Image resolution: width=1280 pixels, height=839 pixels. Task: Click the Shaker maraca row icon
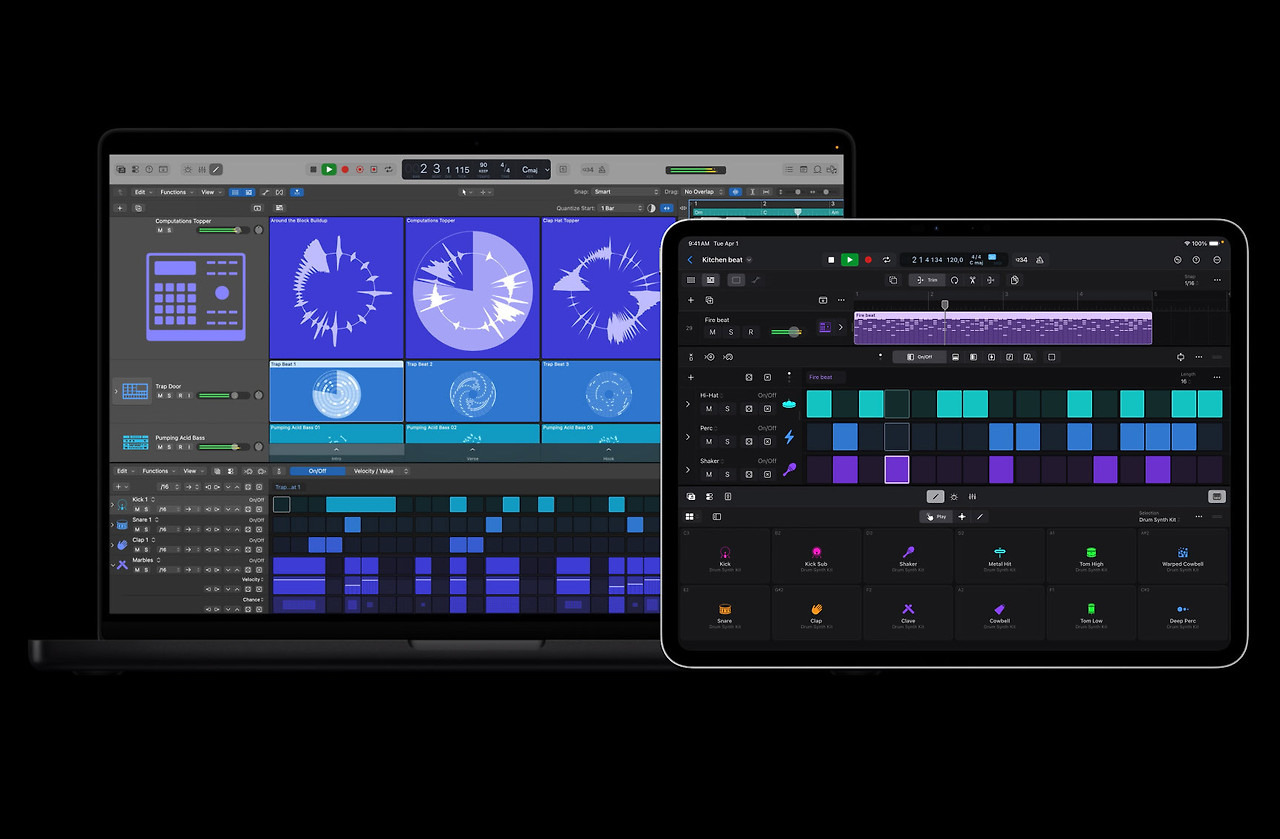click(789, 469)
